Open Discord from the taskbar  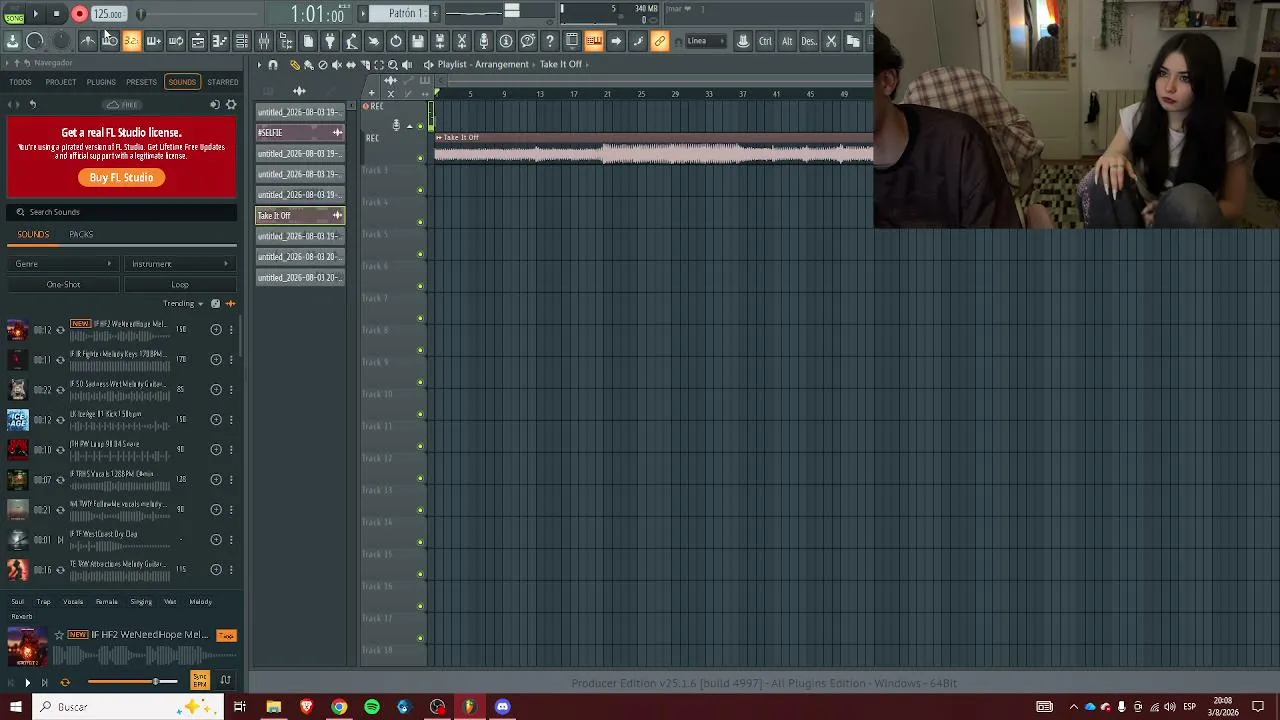point(502,707)
